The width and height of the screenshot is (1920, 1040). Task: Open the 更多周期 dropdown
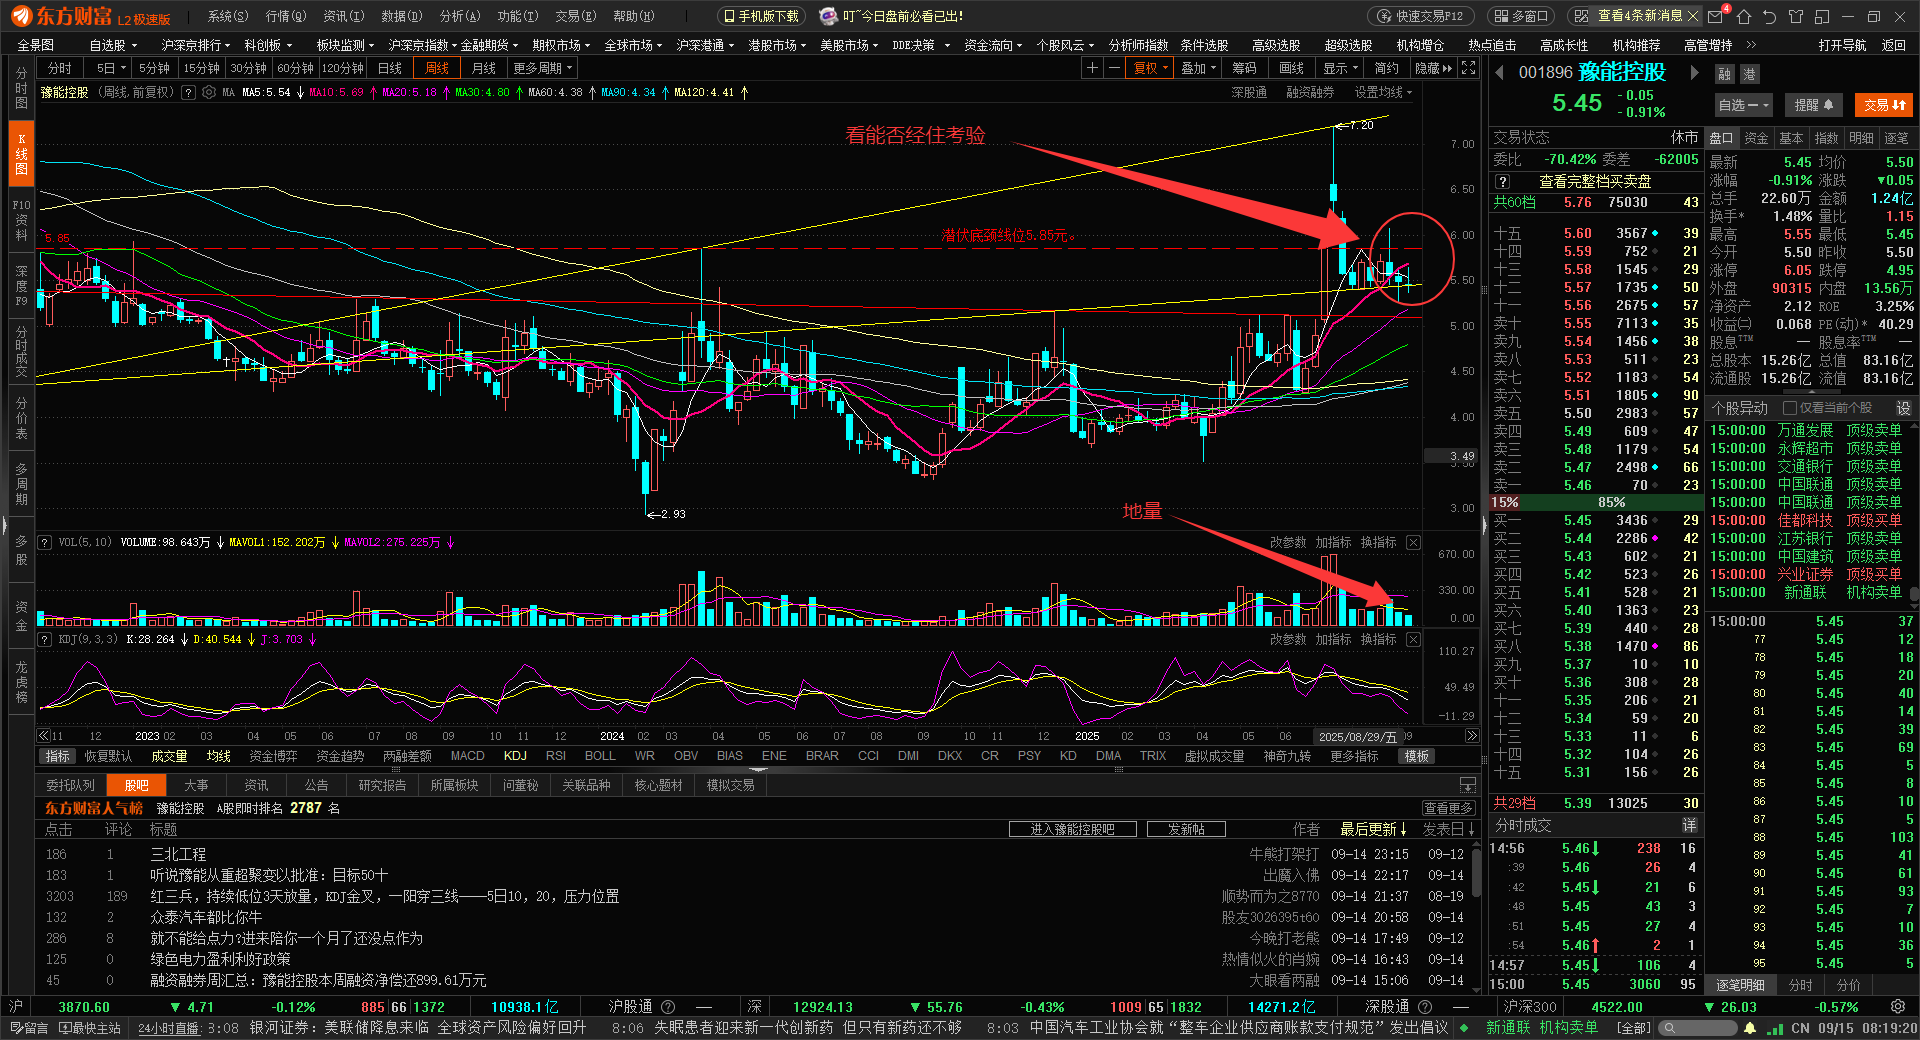tap(542, 68)
